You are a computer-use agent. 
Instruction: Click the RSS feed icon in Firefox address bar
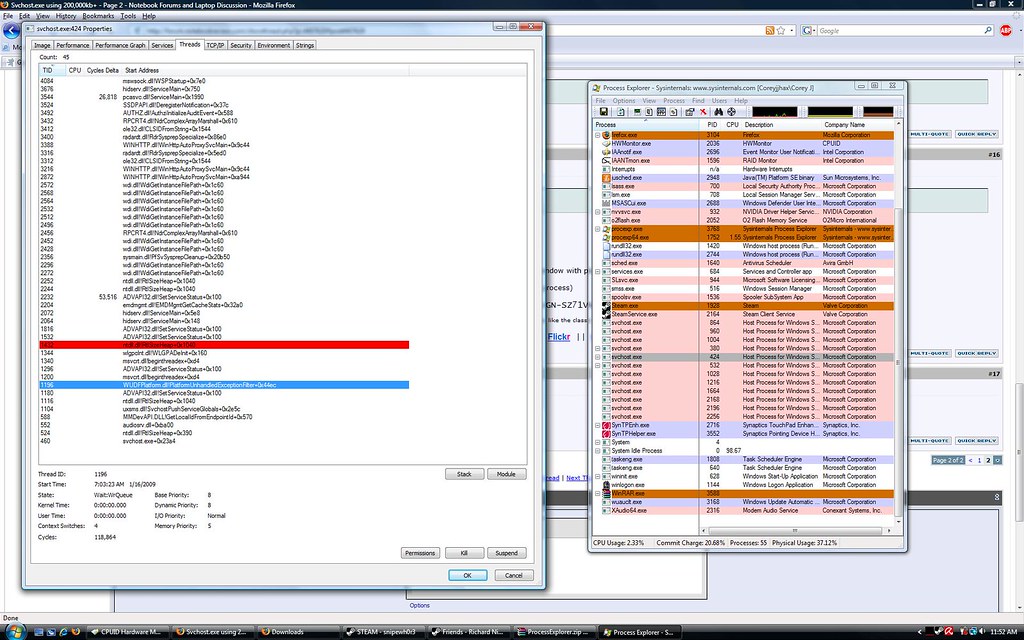point(769,31)
